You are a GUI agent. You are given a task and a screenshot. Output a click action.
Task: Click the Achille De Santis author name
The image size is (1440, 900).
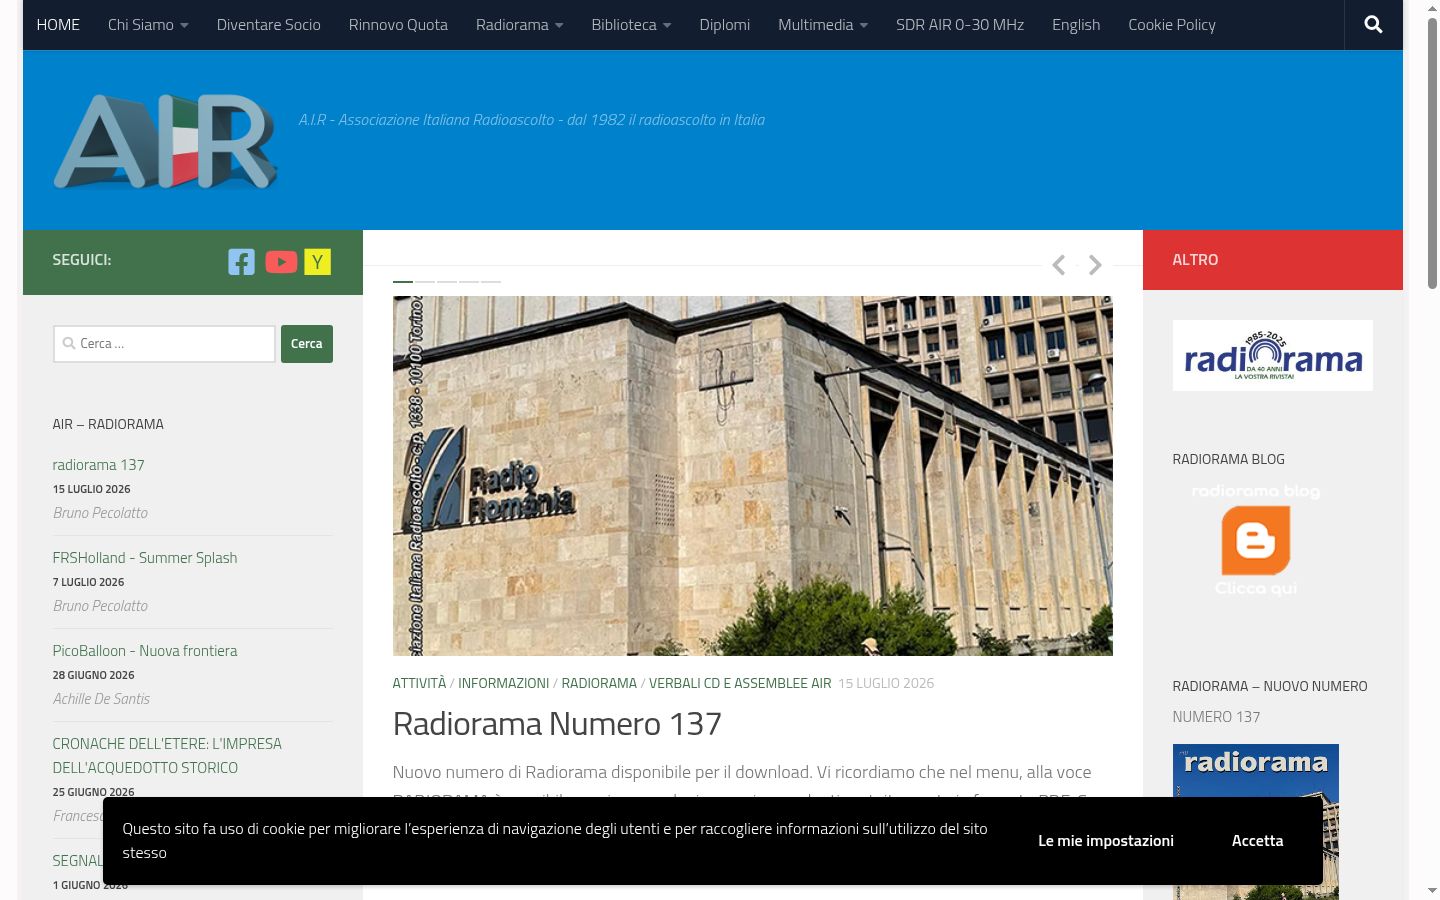click(x=101, y=699)
